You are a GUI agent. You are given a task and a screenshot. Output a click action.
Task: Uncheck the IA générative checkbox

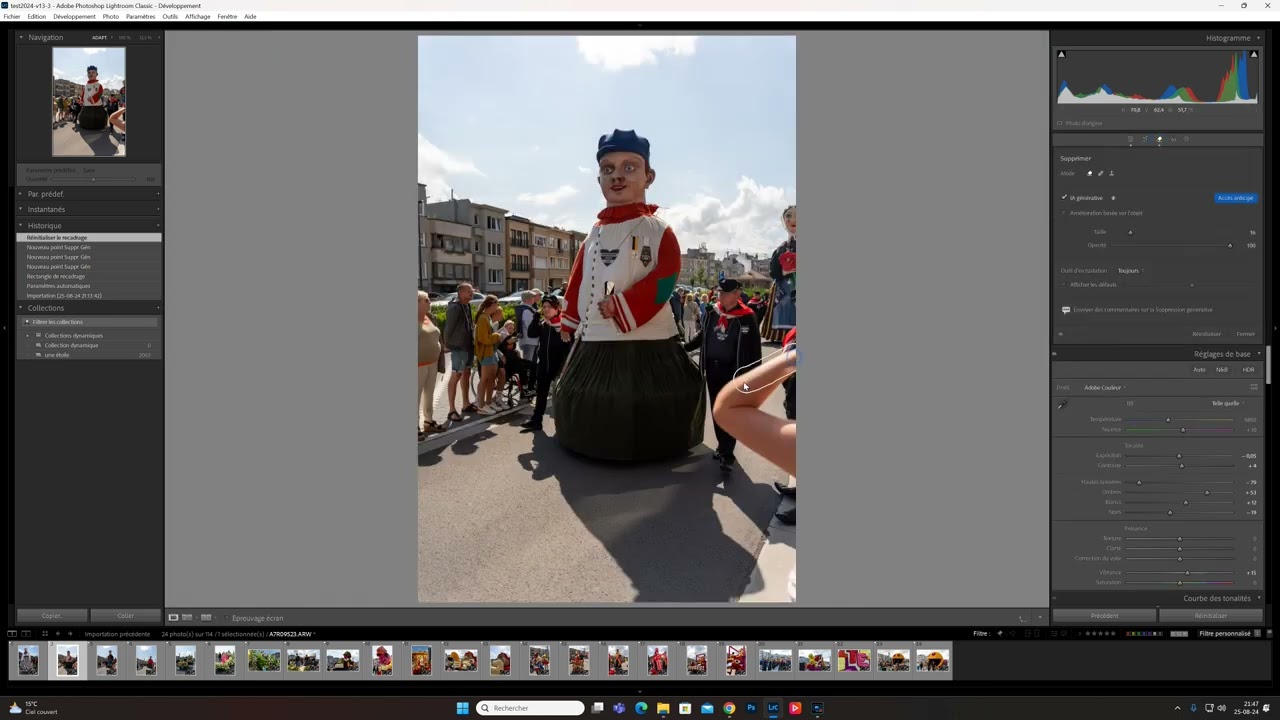coord(1064,197)
